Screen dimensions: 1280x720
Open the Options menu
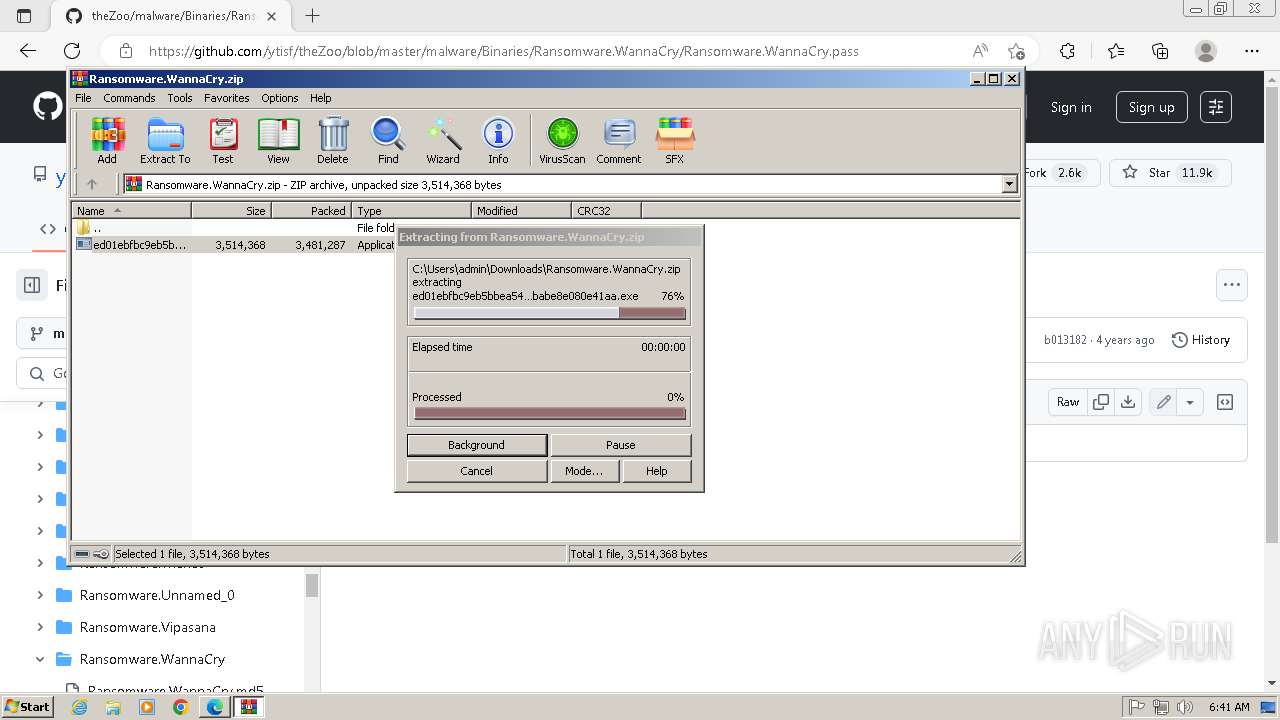click(x=280, y=98)
